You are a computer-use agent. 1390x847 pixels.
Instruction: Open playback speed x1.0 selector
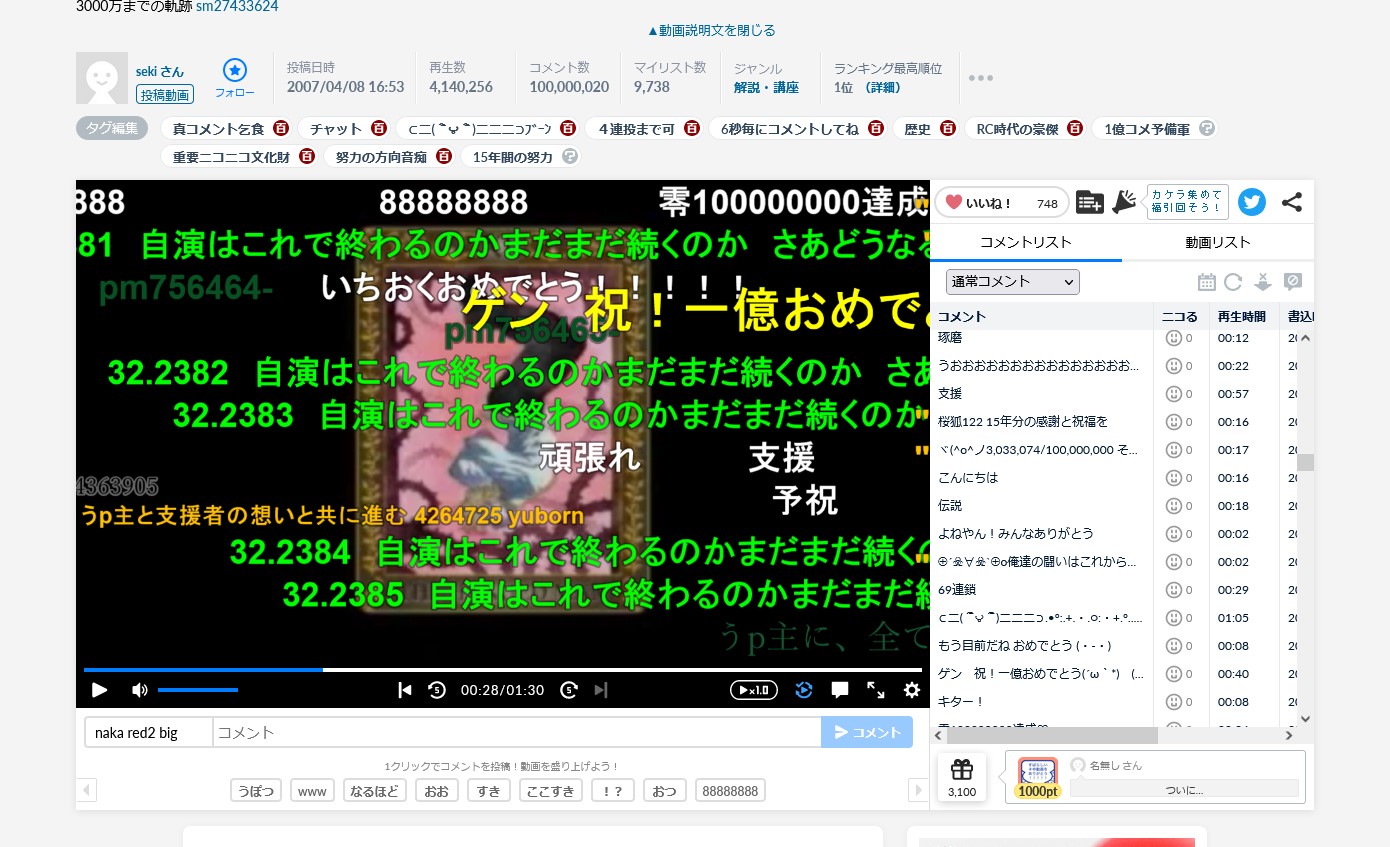coord(754,690)
